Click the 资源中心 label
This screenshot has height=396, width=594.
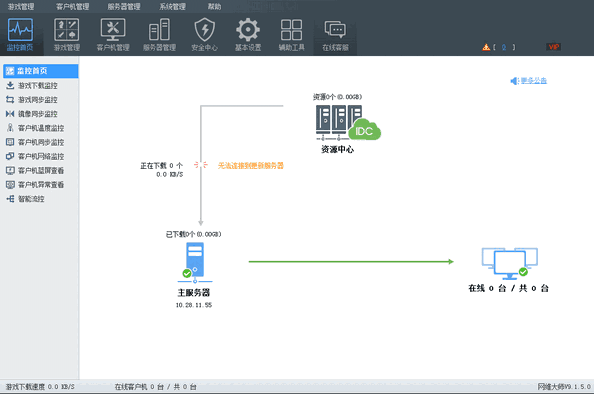337,149
